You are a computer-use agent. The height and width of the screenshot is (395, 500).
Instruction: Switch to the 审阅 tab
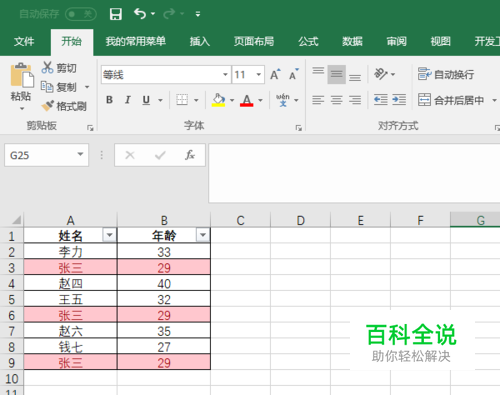pos(396,41)
